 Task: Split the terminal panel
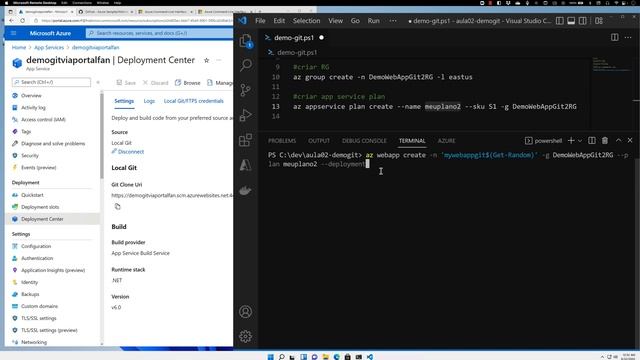click(x=592, y=140)
